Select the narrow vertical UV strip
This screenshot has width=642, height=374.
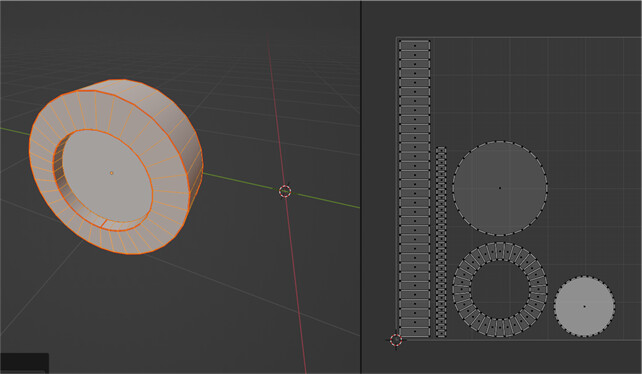(x=441, y=242)
